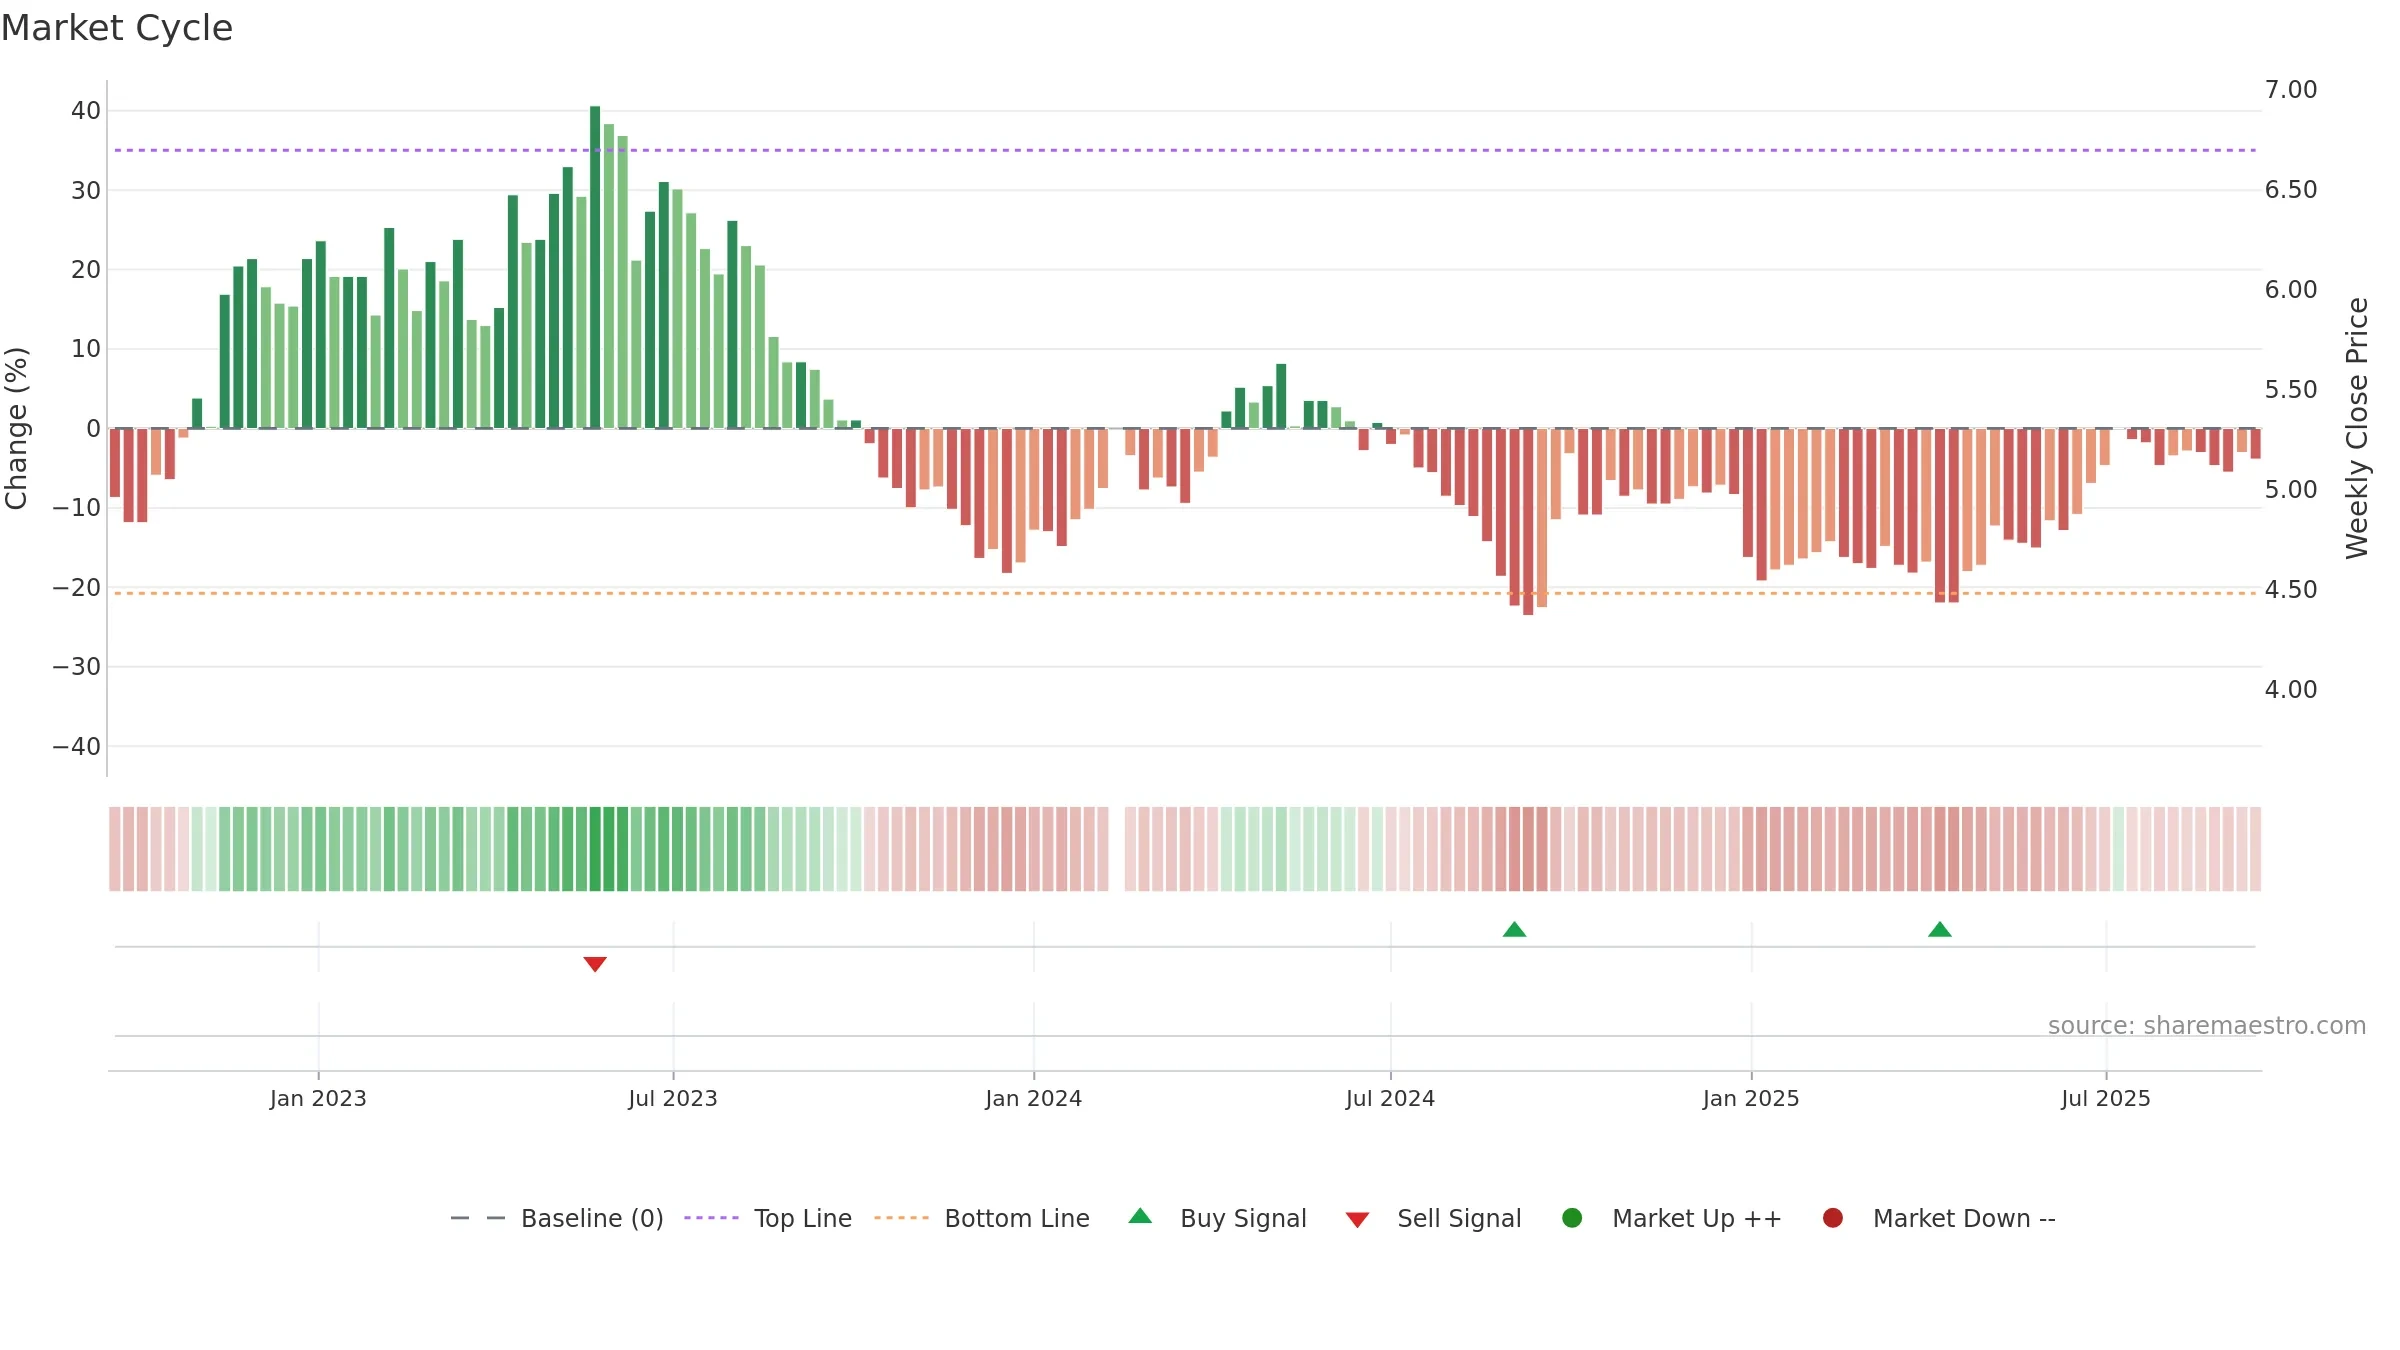Toggle the Sell Signal legend label
The image size is (2400, 1350).
coord(1459,1218)
